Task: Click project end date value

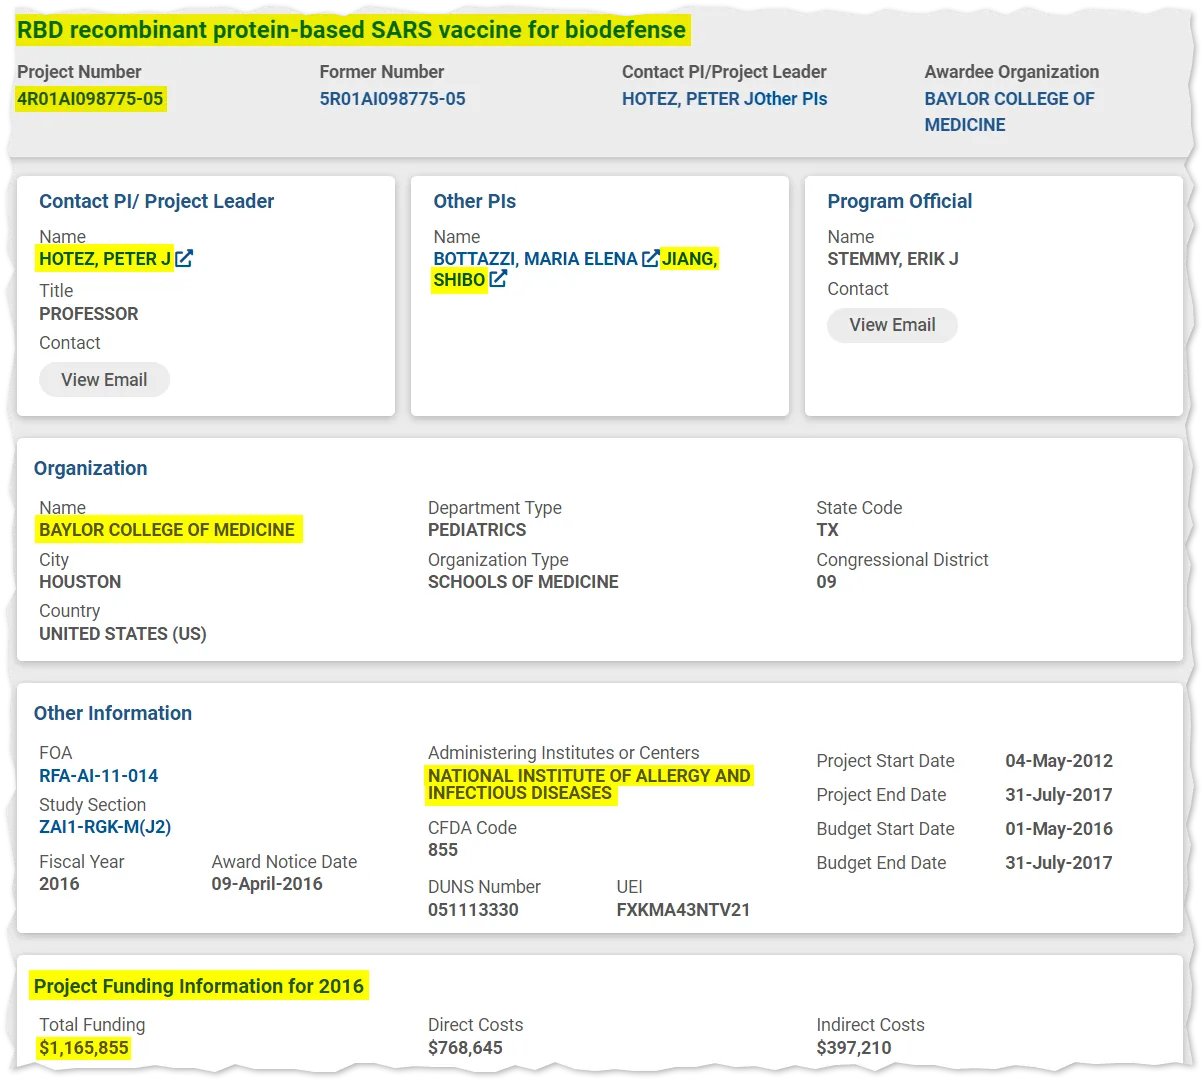Action: click(x=1059, y=795)
